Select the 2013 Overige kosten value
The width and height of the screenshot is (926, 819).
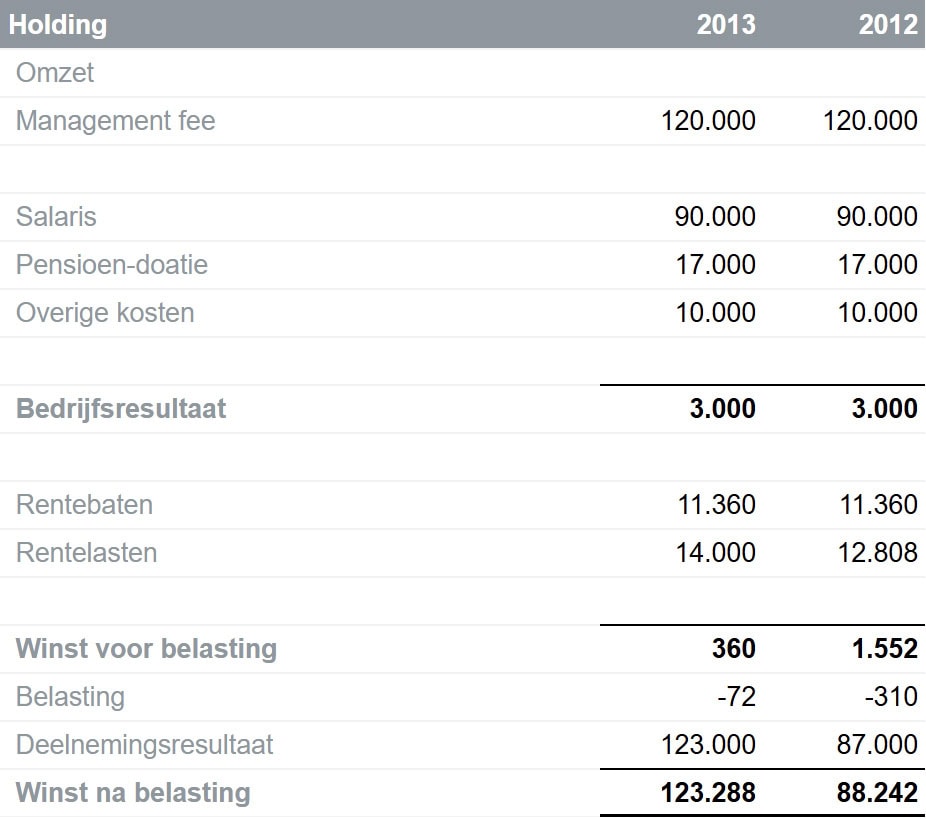715,313
